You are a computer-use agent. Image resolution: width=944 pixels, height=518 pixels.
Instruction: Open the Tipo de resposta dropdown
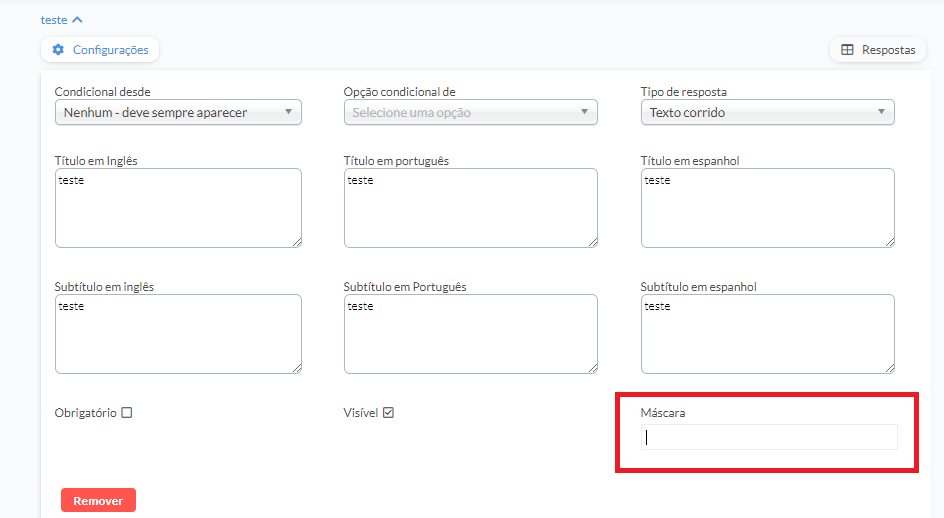pos(768,112)
